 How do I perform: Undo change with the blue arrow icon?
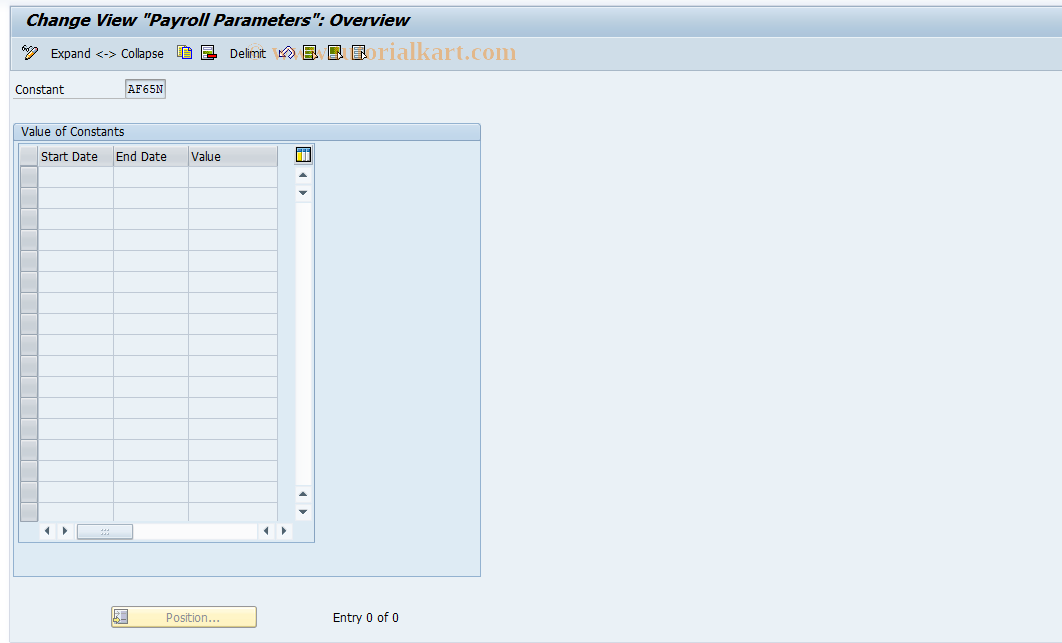pos(286,53)
